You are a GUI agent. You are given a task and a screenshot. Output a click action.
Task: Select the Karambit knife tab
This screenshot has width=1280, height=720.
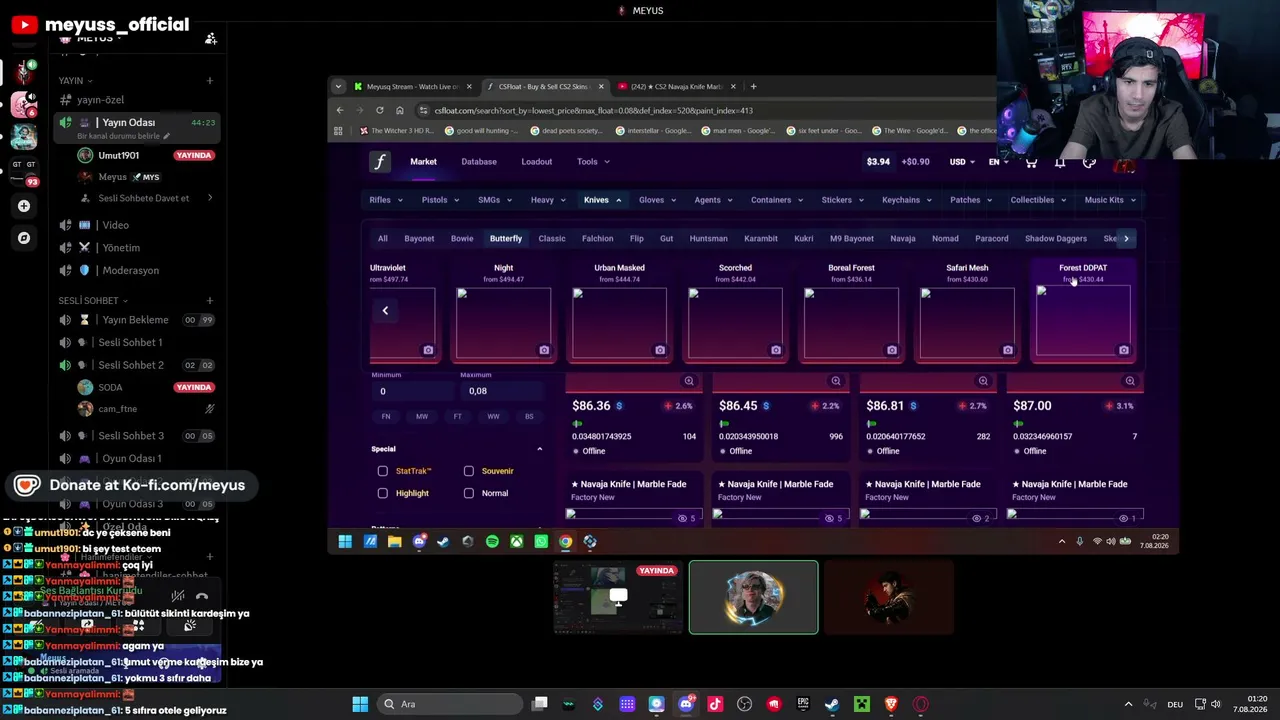[761, 239]
